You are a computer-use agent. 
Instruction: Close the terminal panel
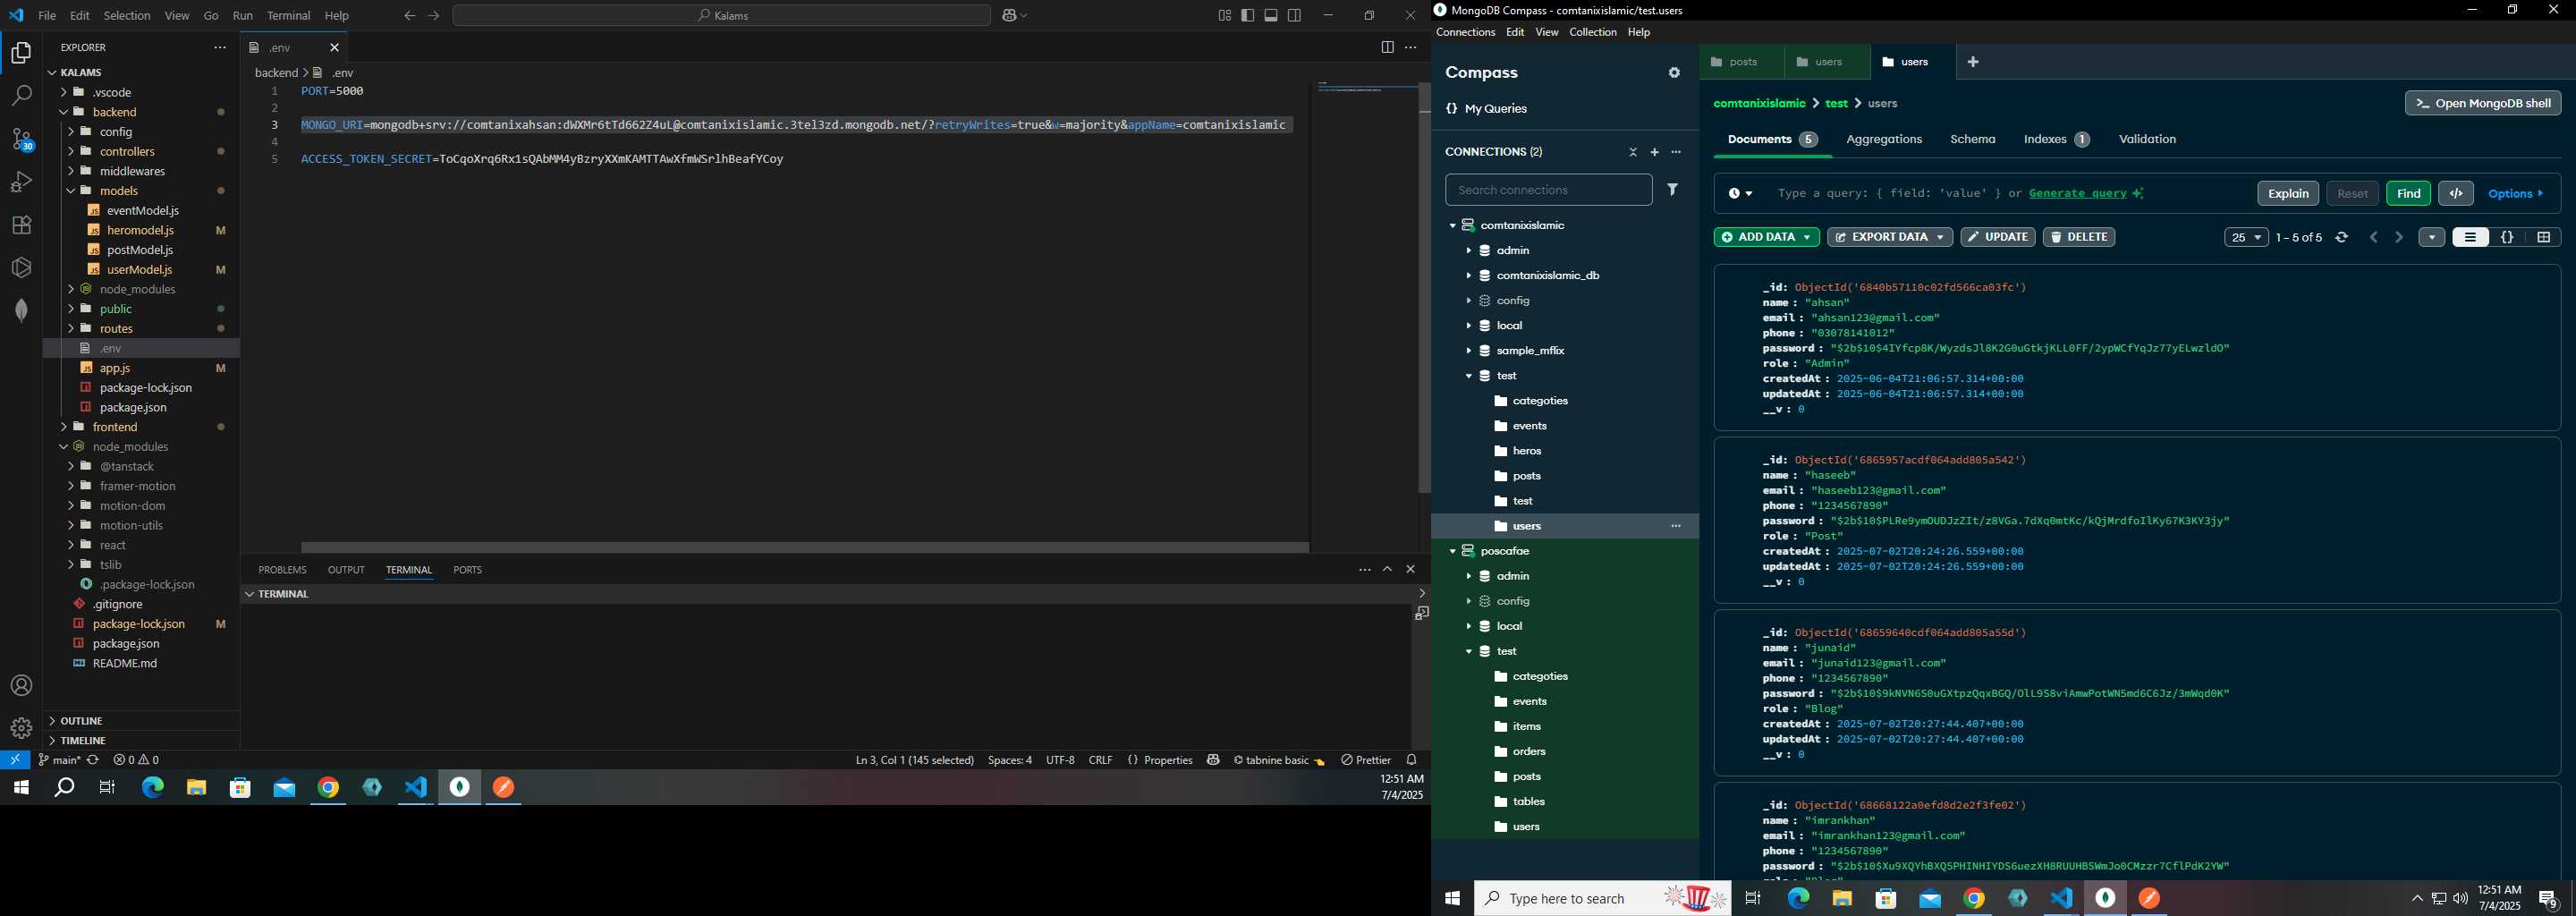(x=1411, y=569)
